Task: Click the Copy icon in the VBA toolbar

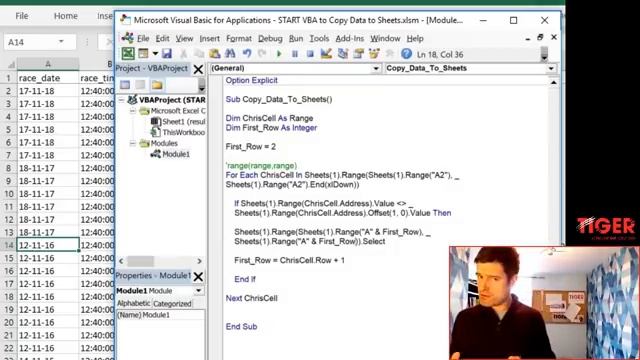Action: coord(199,53)
